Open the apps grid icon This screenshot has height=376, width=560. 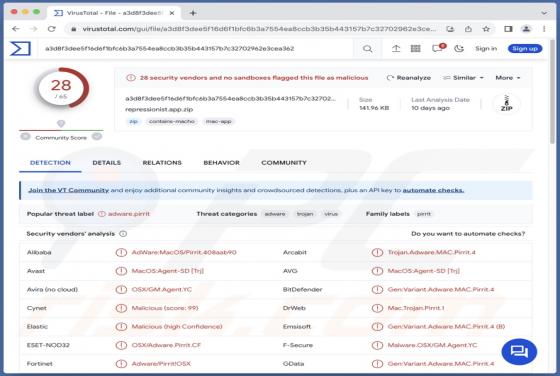tap(415, 49)
